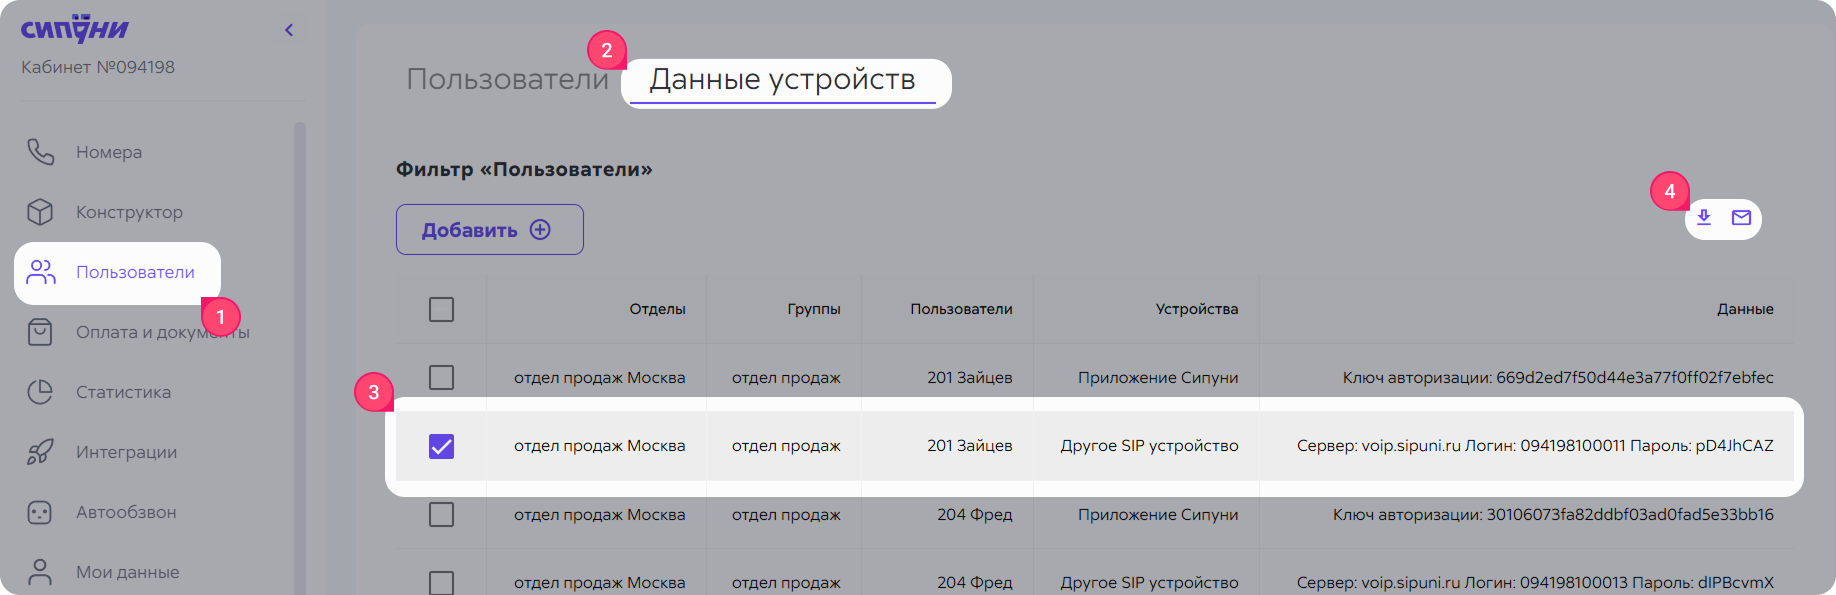Toggle the select-all checkbox in table header
This screenshot has height=595, width=1836.
(441, 309)
